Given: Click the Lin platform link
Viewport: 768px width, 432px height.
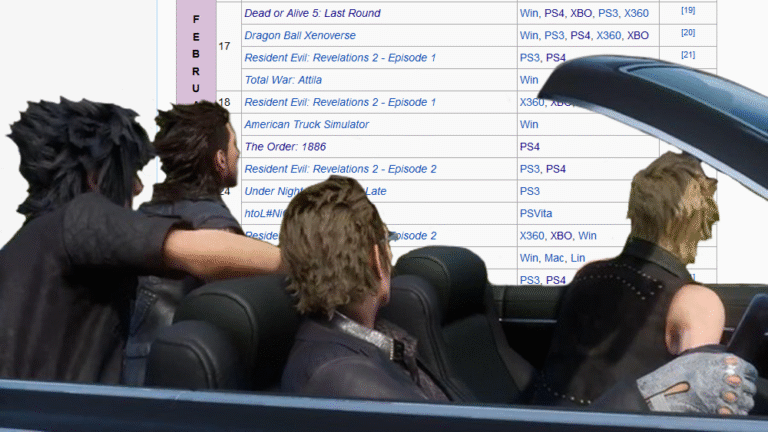Looking at the screenshot, I should [x=578, y=258].
